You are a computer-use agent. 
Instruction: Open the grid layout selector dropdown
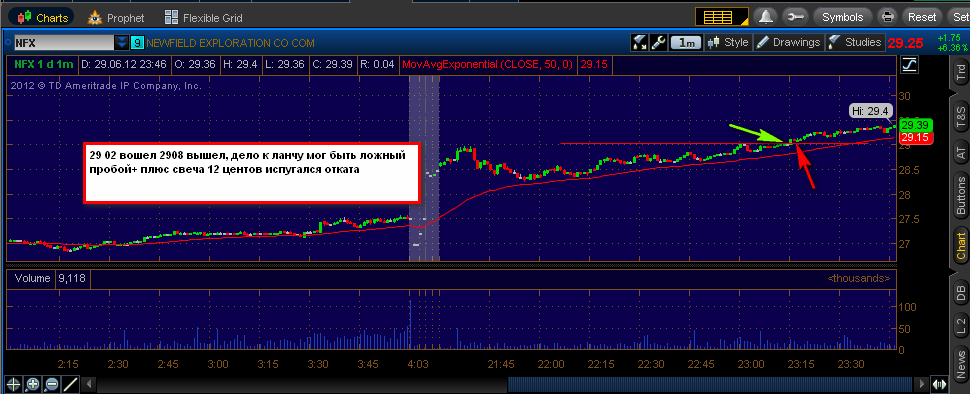coord(722,17)
